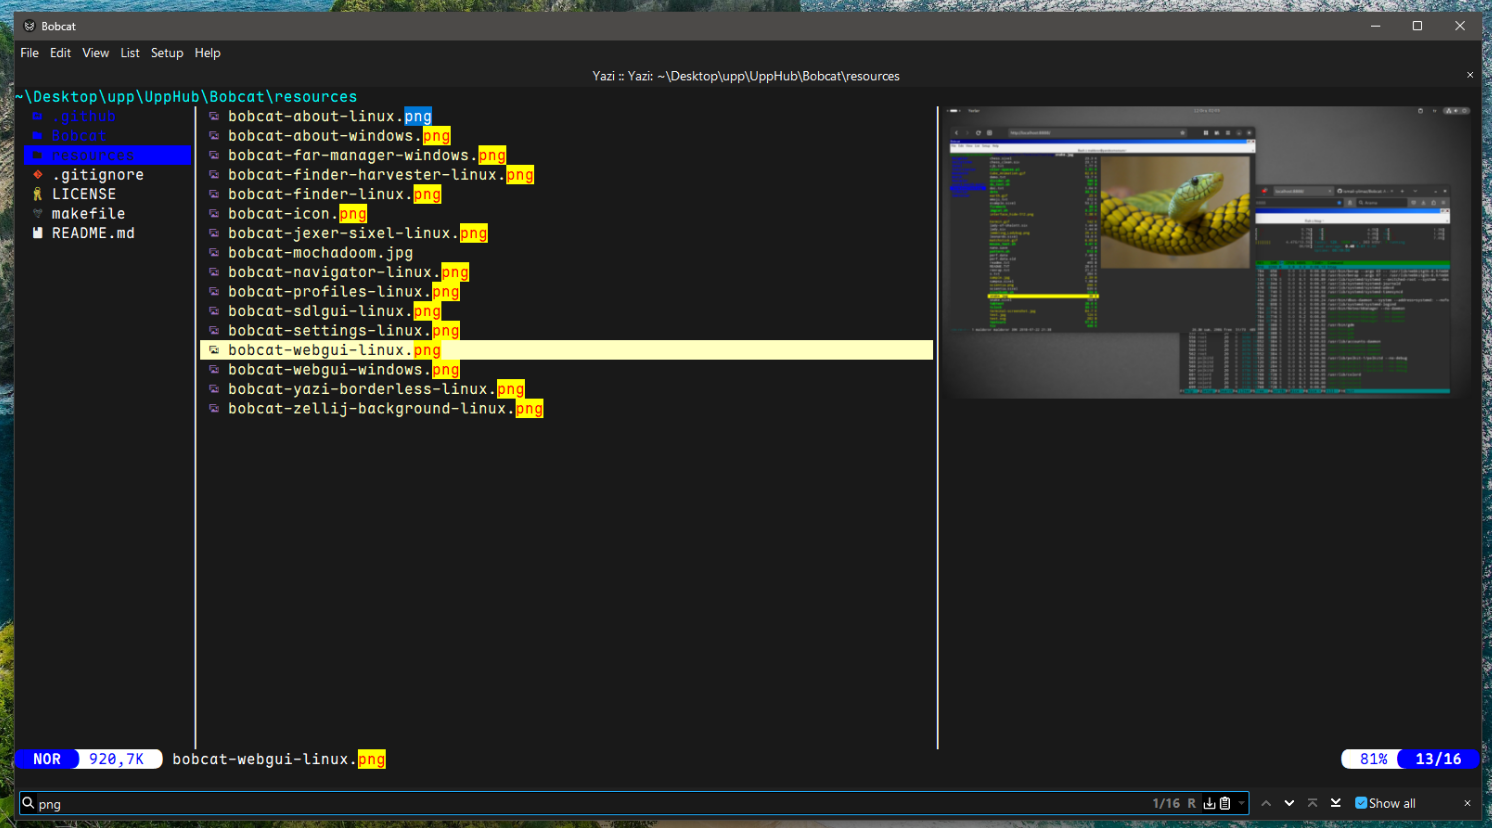
Task: Open the .github folder entry
Action: click(84, 117)
